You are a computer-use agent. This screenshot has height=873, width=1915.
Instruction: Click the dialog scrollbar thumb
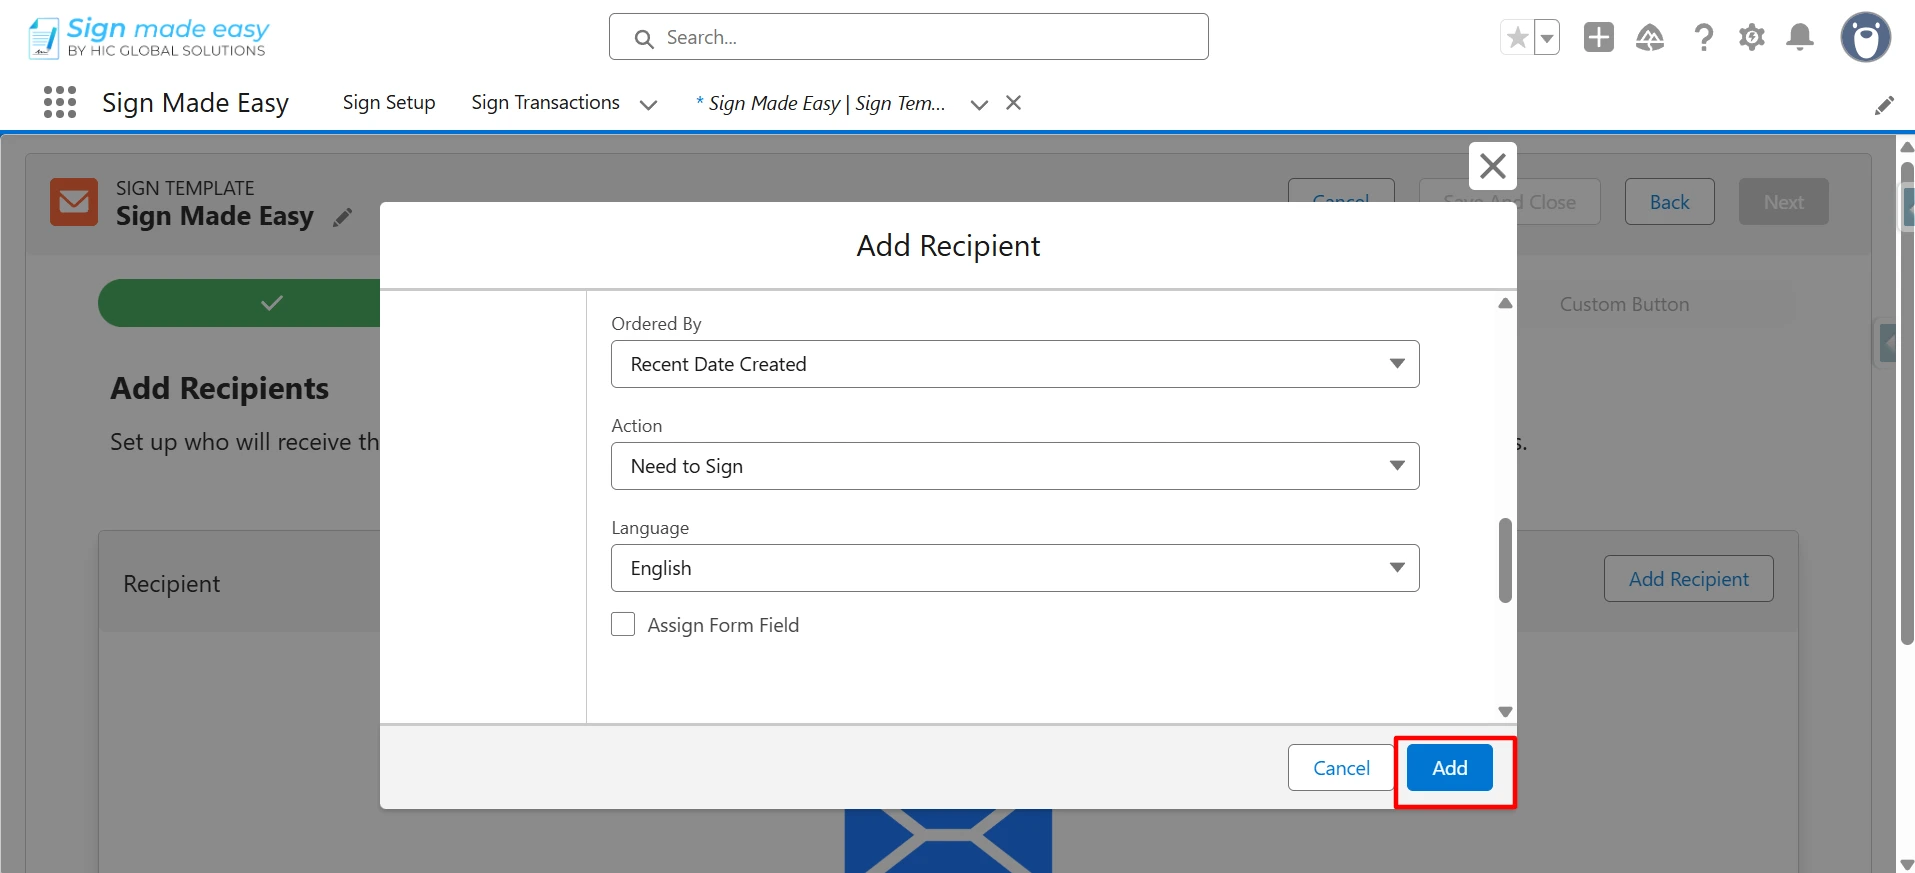1505,561
